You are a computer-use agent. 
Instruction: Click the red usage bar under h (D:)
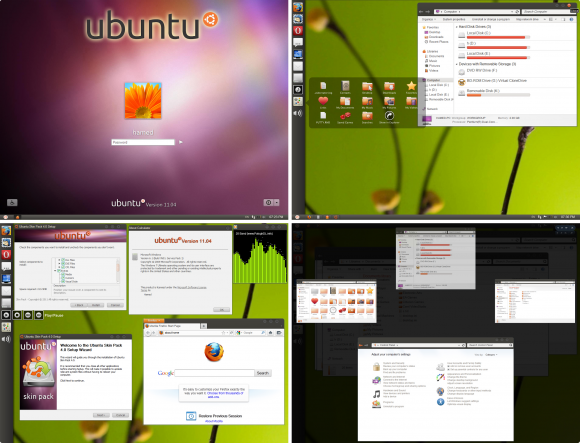tap(498, 47)
